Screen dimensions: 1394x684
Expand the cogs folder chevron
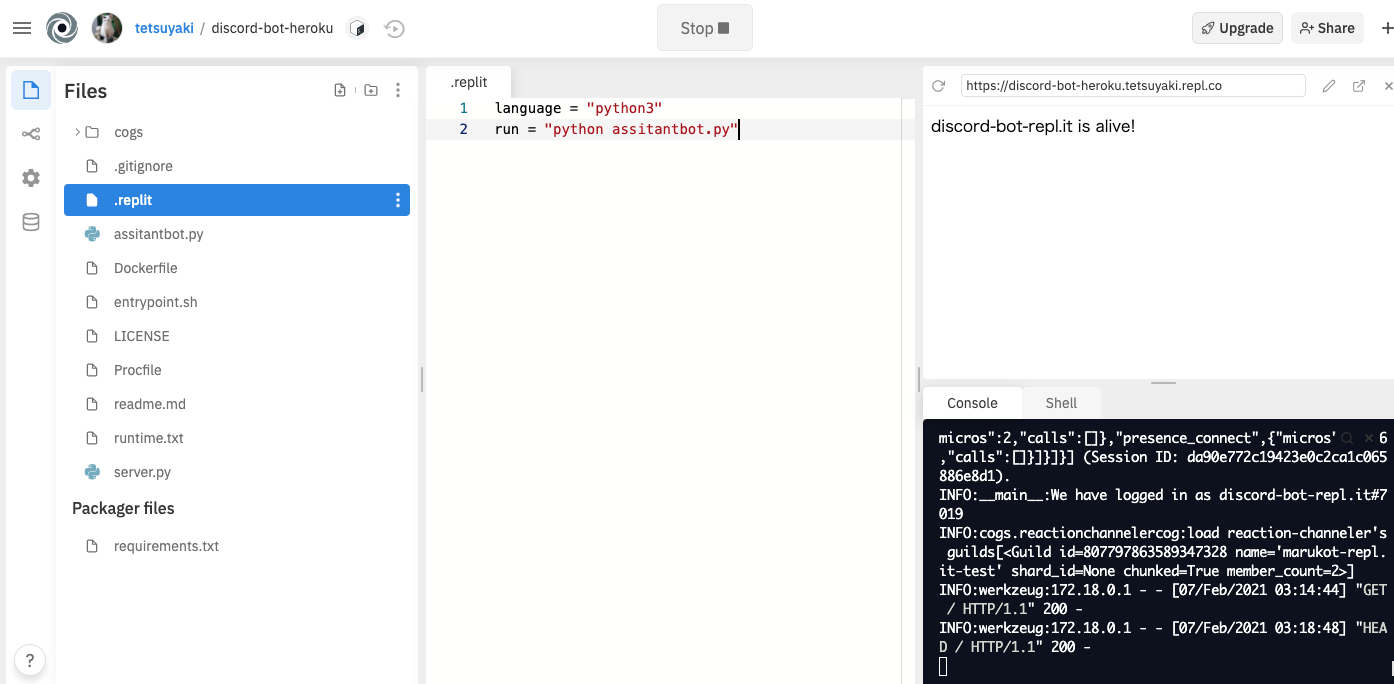(77, 132)
